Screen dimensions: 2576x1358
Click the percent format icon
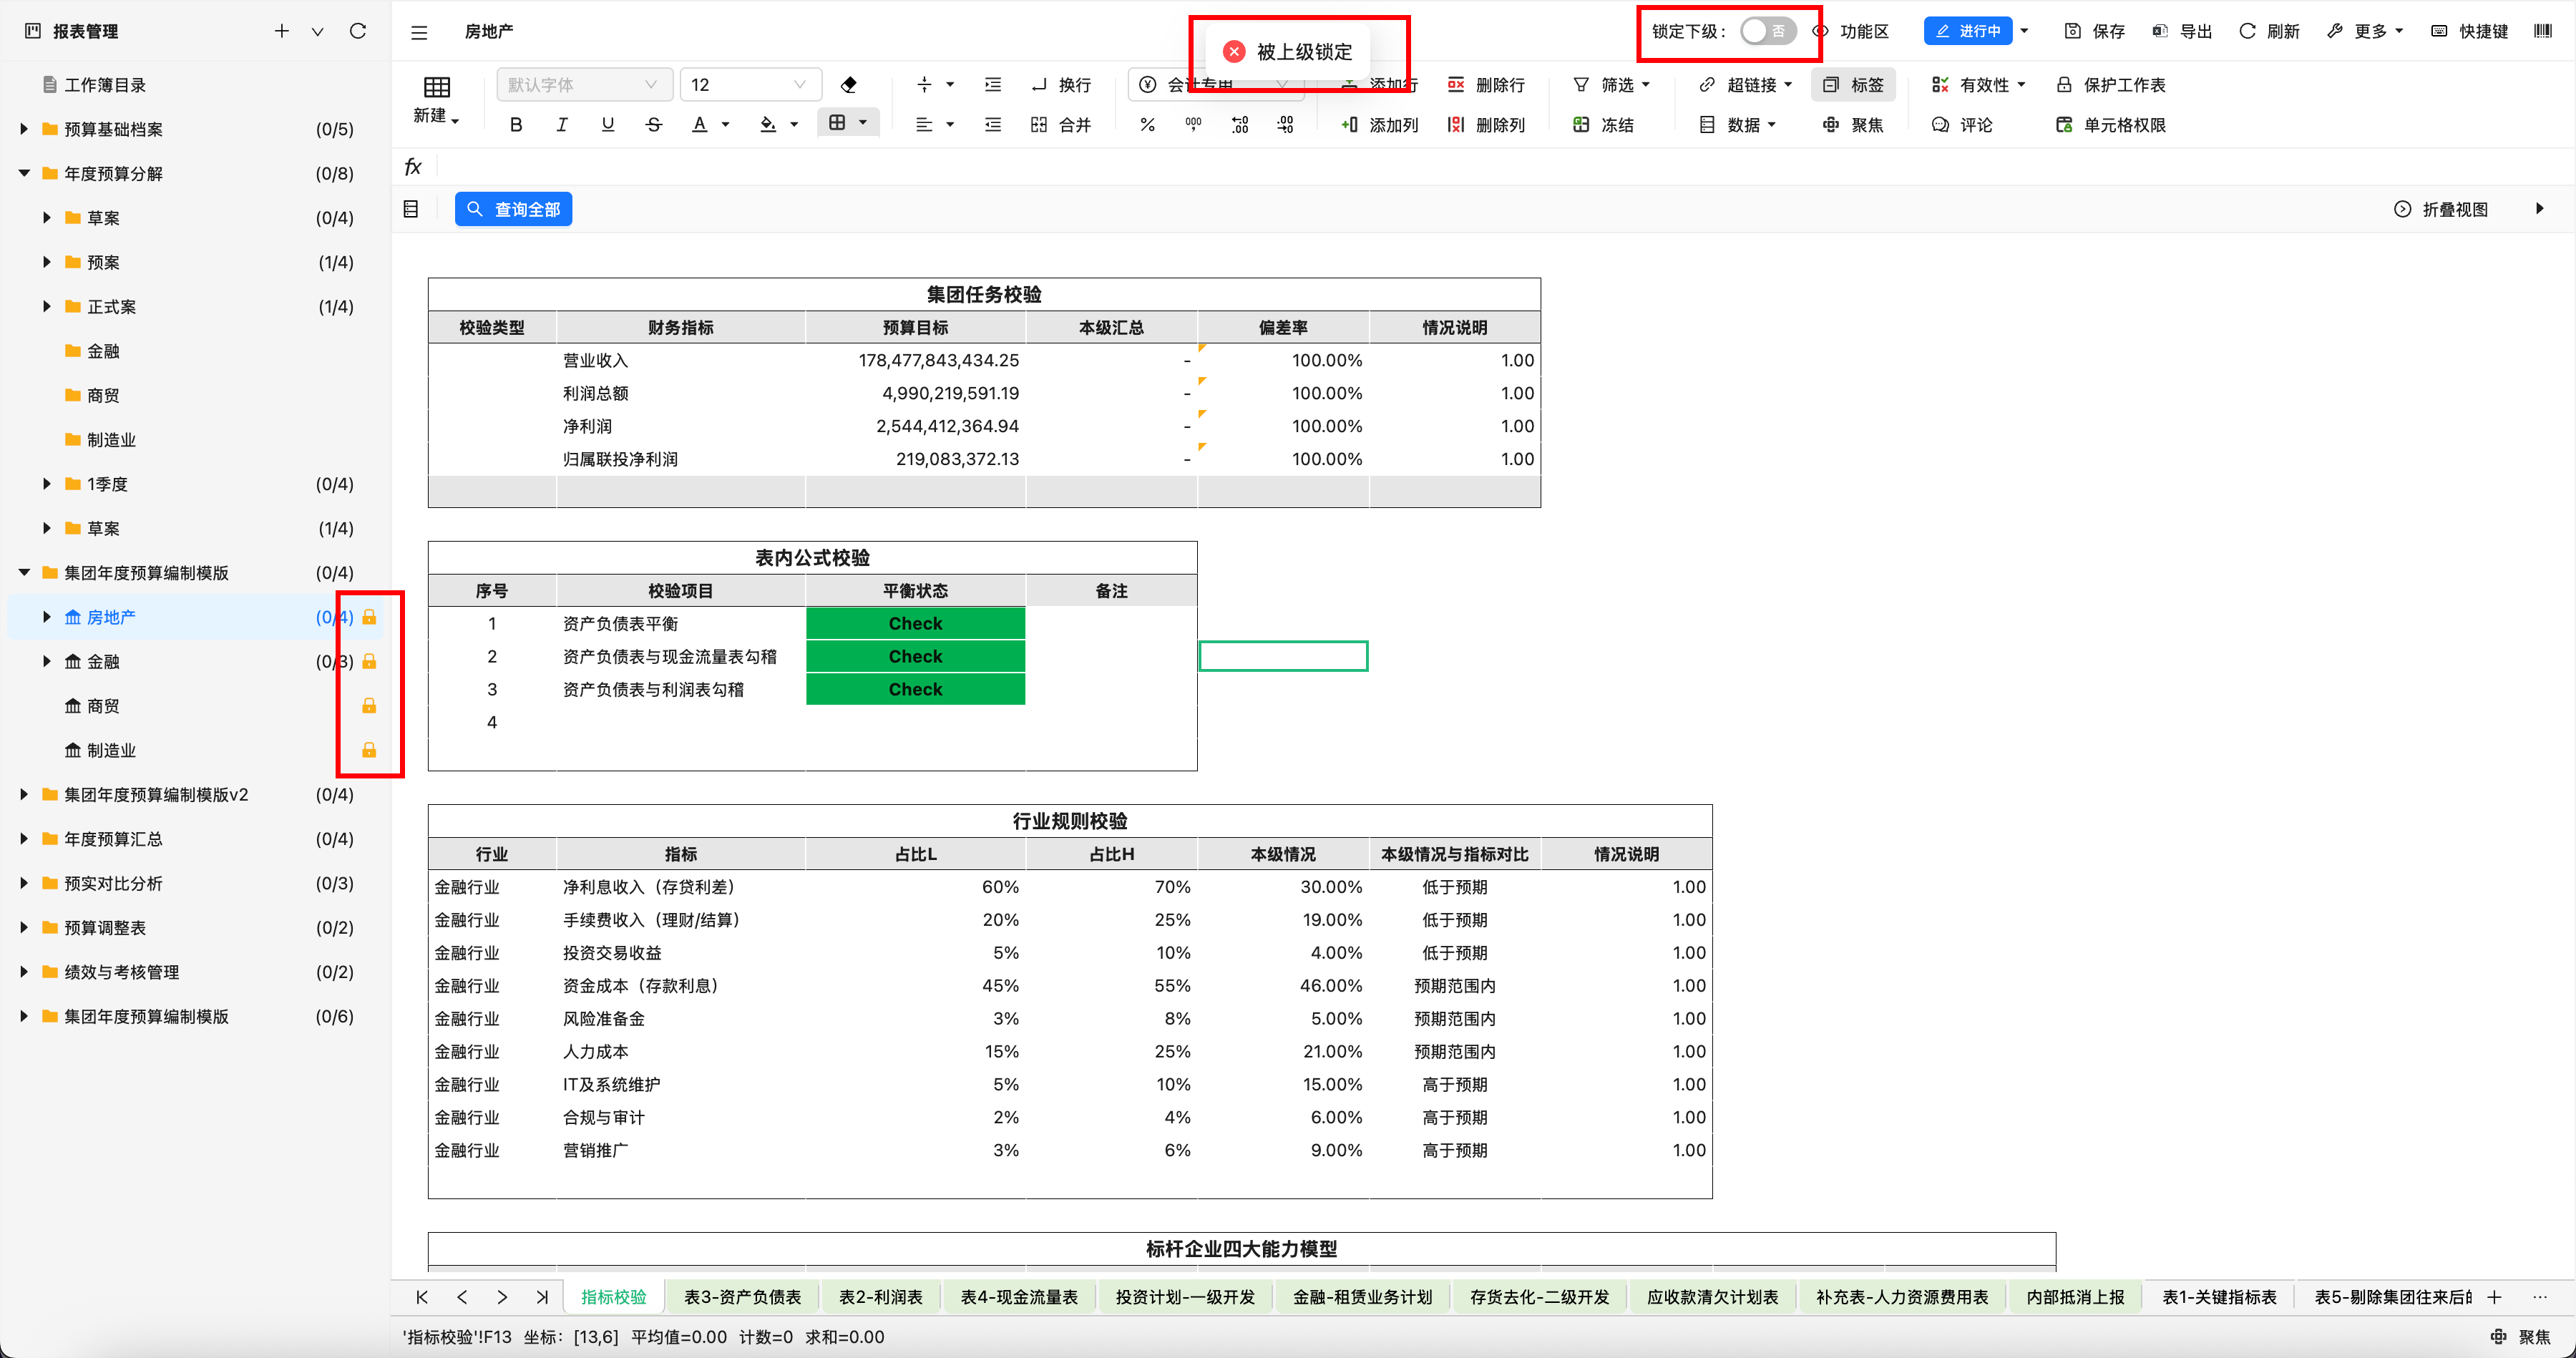pos(1148,125)
